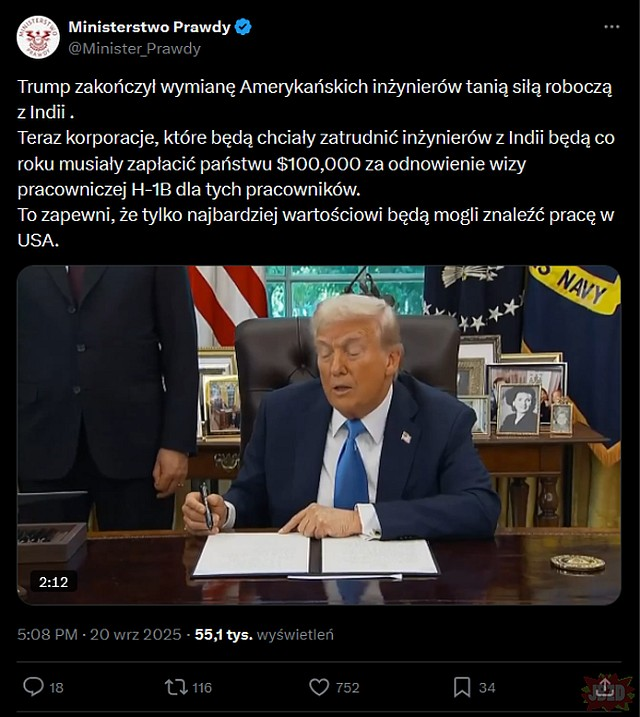
Task: Open the @Minister_Prawdy handle link
Action: point(134,48)
